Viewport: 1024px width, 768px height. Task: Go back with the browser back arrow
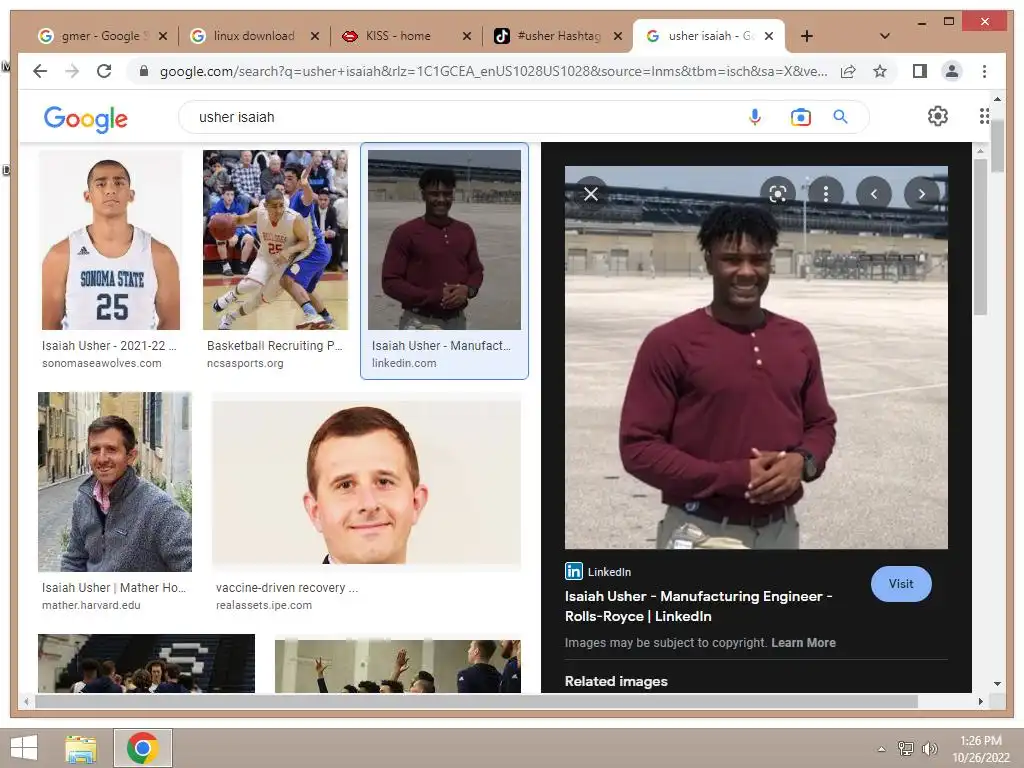[x=40, y=71]
